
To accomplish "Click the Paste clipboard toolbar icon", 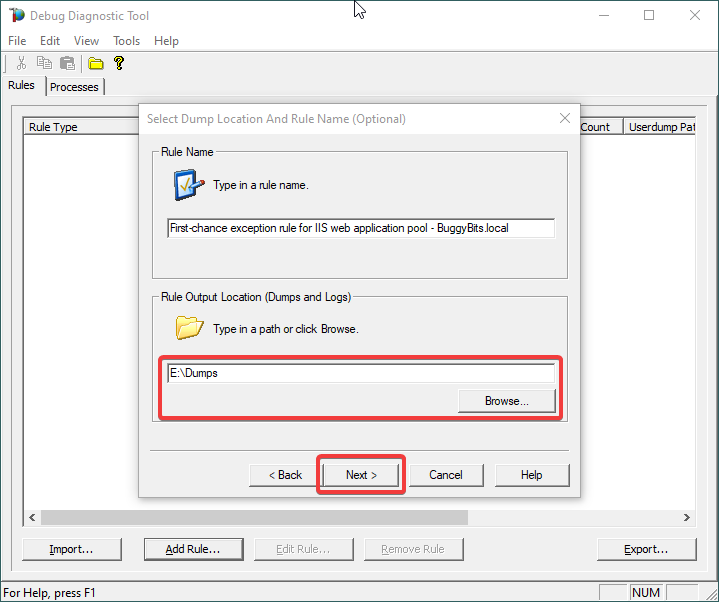I will tap(67, 63).
